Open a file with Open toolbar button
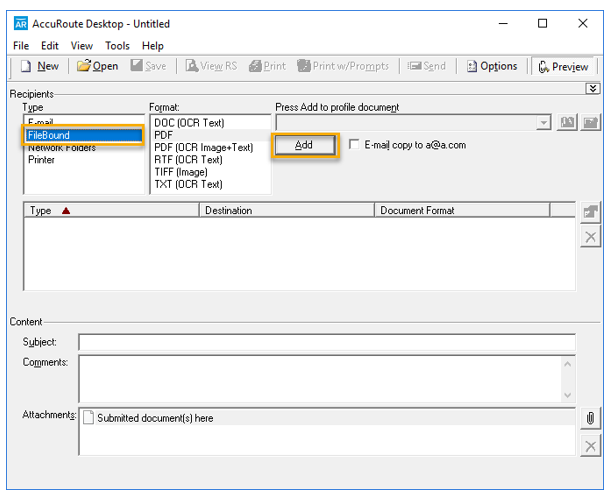613x497 pixels. click(x=97, y=66)
